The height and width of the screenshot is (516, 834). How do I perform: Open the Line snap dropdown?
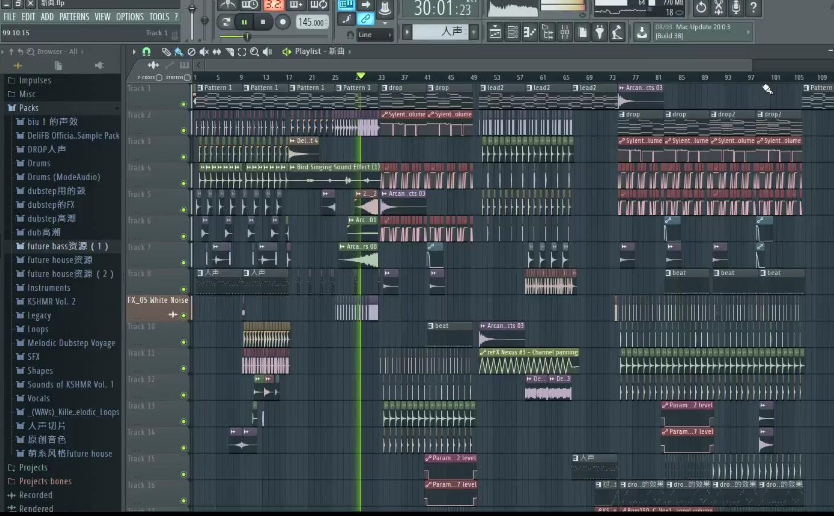tap(372, 34)
